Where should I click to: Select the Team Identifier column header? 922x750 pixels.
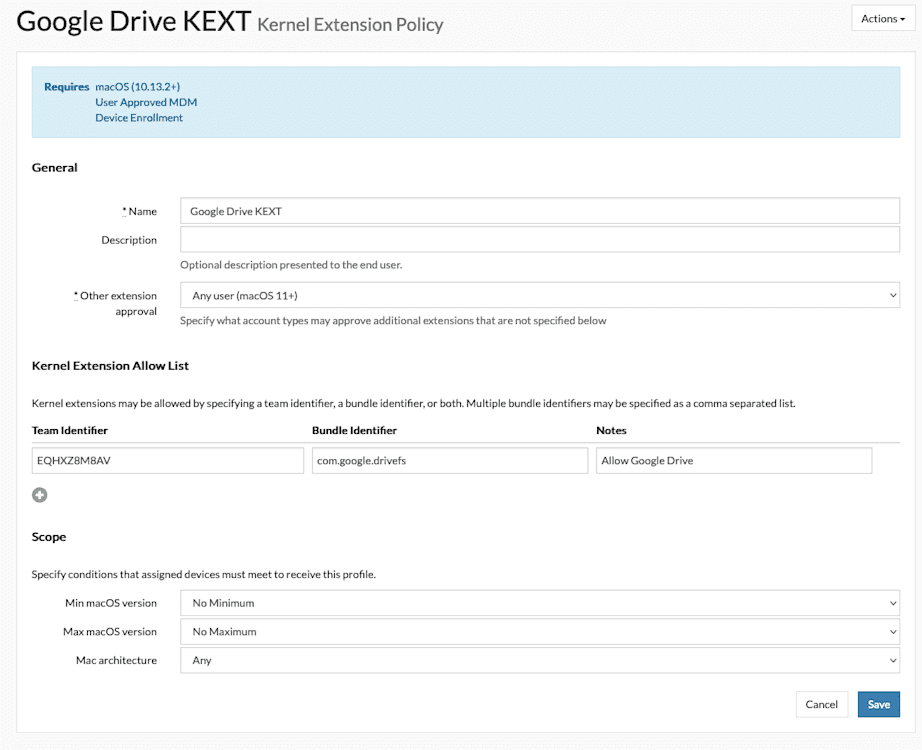click(x=69, y=431)
